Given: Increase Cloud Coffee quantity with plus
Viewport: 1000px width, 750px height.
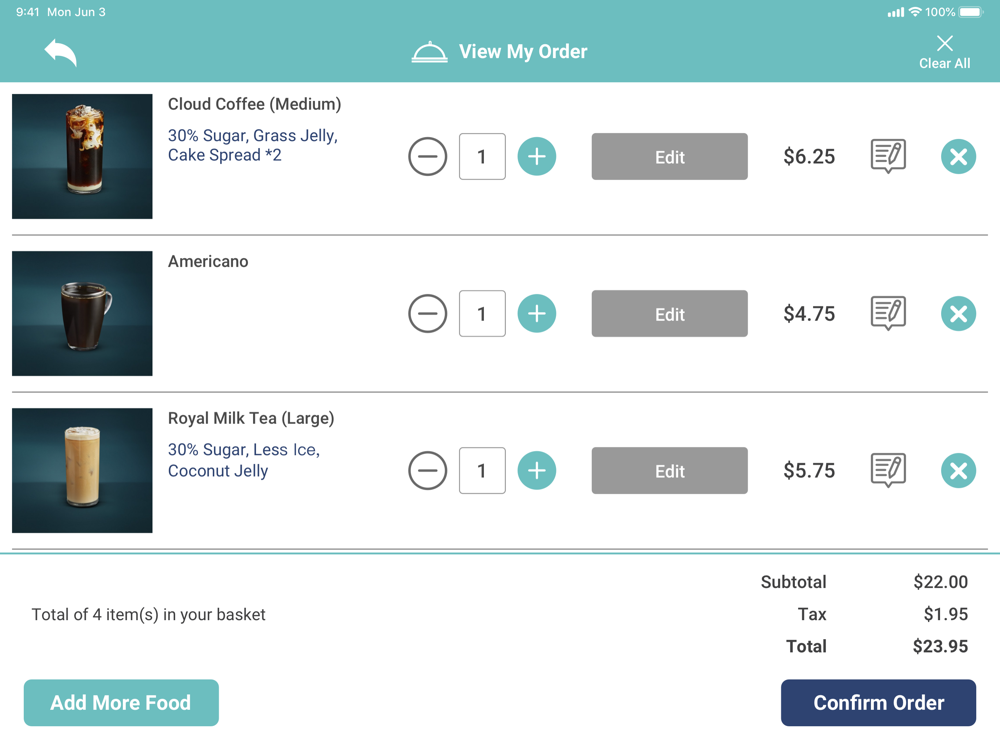Looking at the screenshot, I should (x=536, y=156).
